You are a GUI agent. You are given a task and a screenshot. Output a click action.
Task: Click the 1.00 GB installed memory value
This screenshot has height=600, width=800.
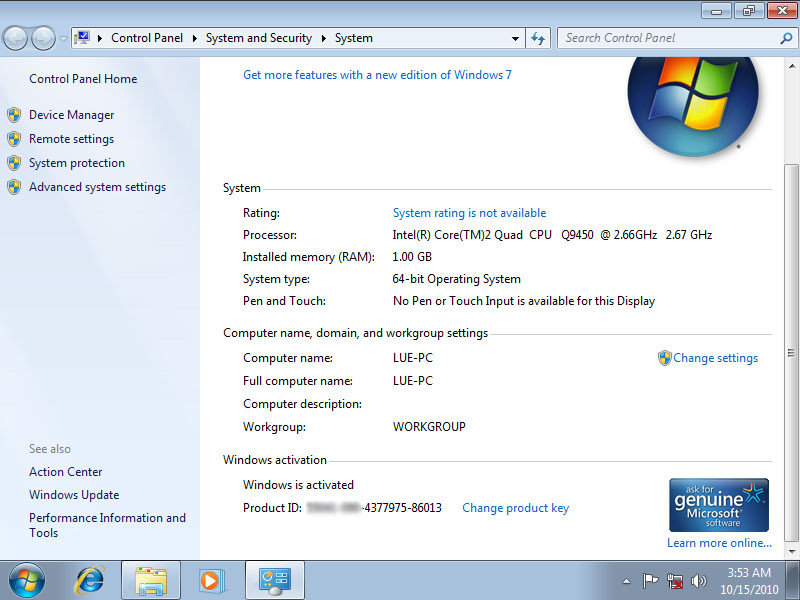coord(412,257)
